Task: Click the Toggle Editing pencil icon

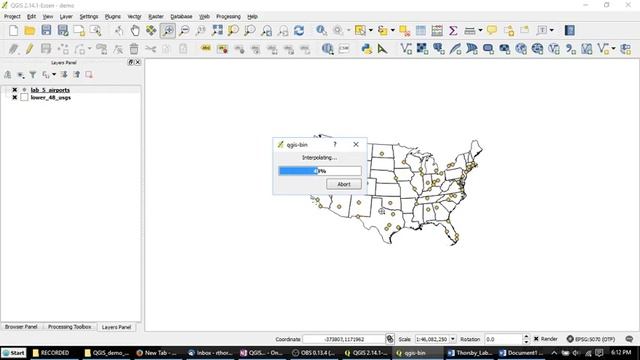Action: coord(29,49)
